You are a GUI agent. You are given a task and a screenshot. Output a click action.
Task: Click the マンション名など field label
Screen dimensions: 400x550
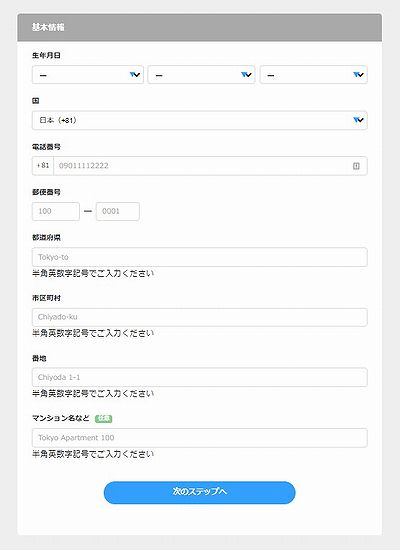(61, 418)
